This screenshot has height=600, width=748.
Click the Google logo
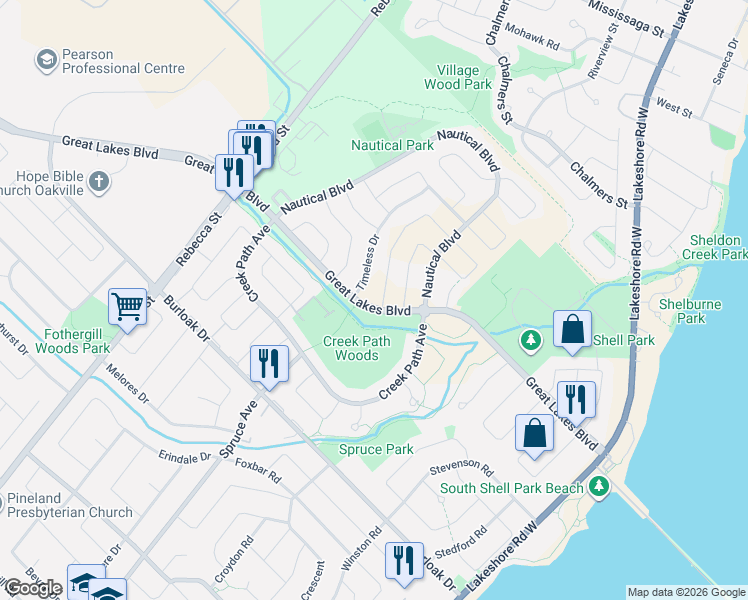click(32, 588)
